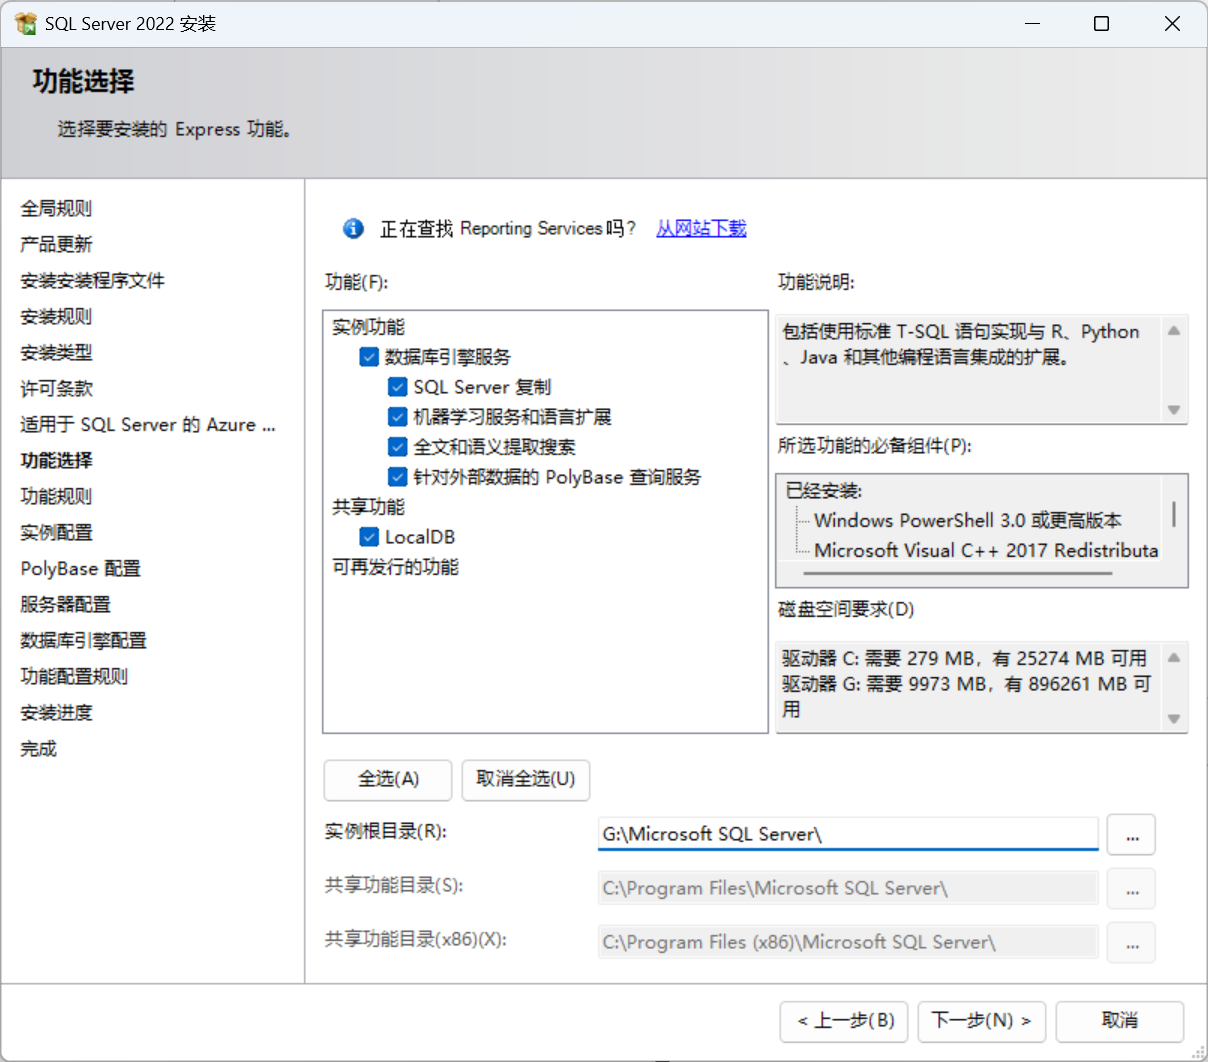Click the up arrow of the 功能说明 scrollbar
1208x1062 pixels.
(x=1174, y=330)
